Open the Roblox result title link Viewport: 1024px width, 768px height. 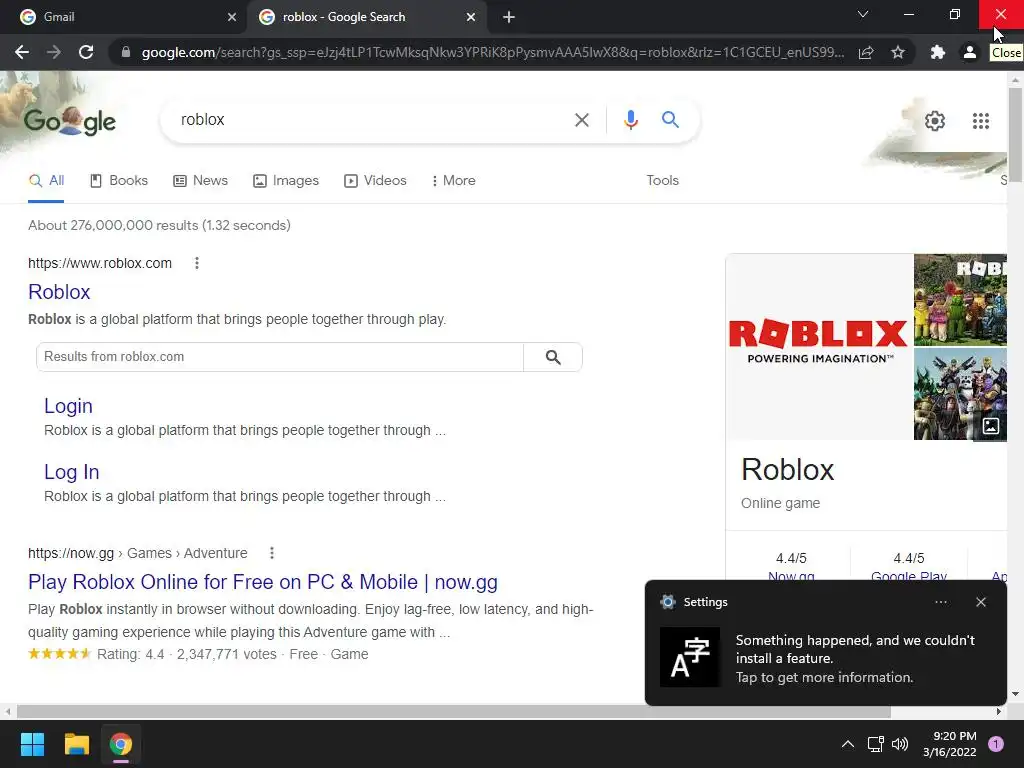coord(59,292)
